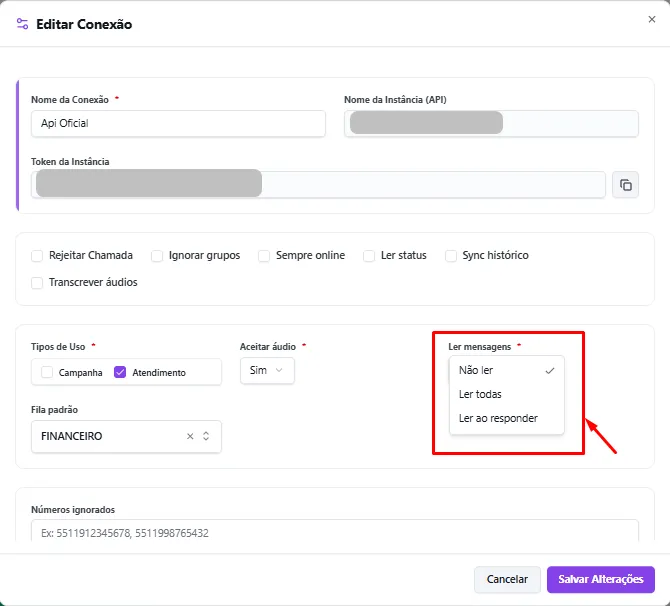
Task: Uncheck the Atendimento usage type
Action: pos(120,372)
